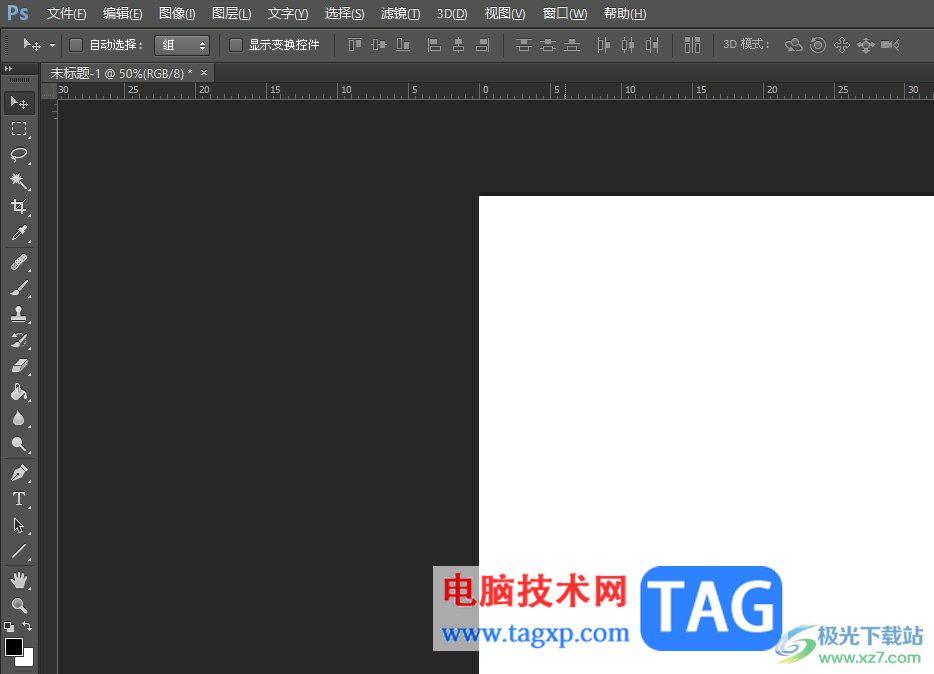This screenshot has height=674, width=934.
Task: Click the distribute horizontal centers icon
Action: (x=628, y=45)
